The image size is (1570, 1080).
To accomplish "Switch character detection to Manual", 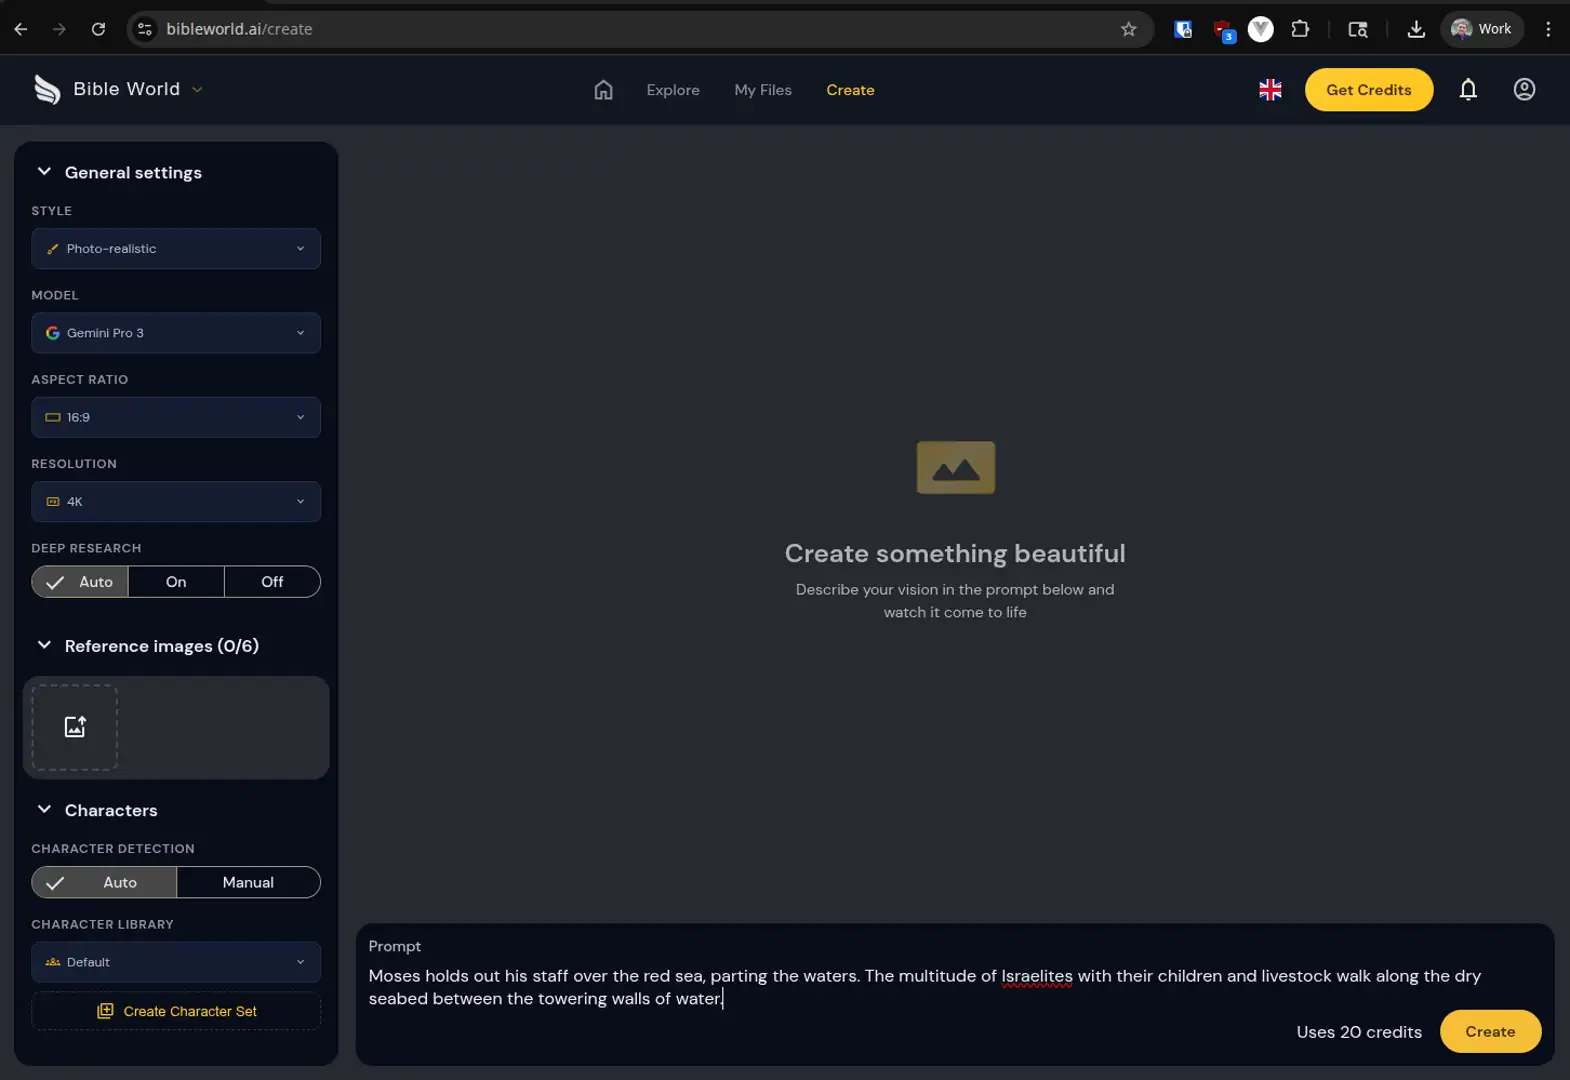I will pos(248,882).
